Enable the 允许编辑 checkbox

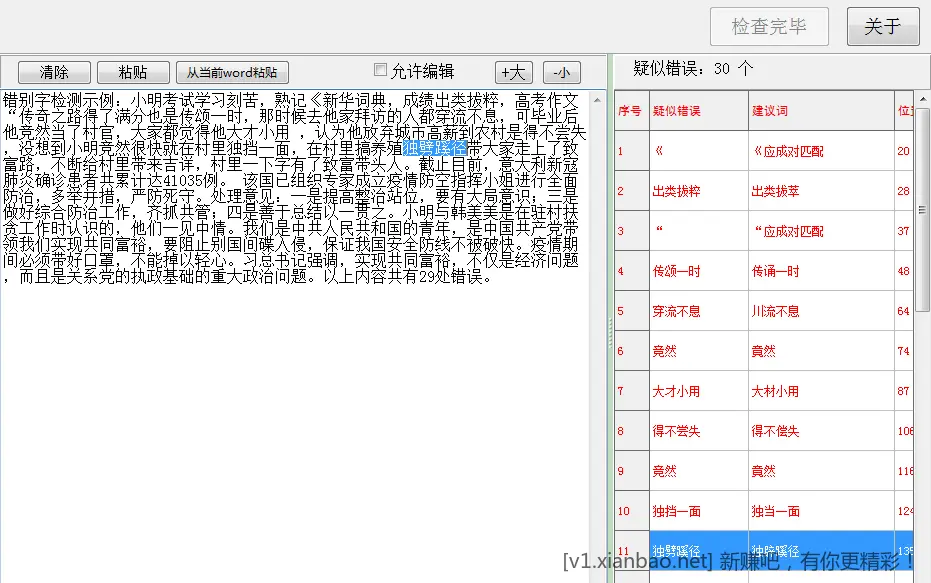[380, 70]
